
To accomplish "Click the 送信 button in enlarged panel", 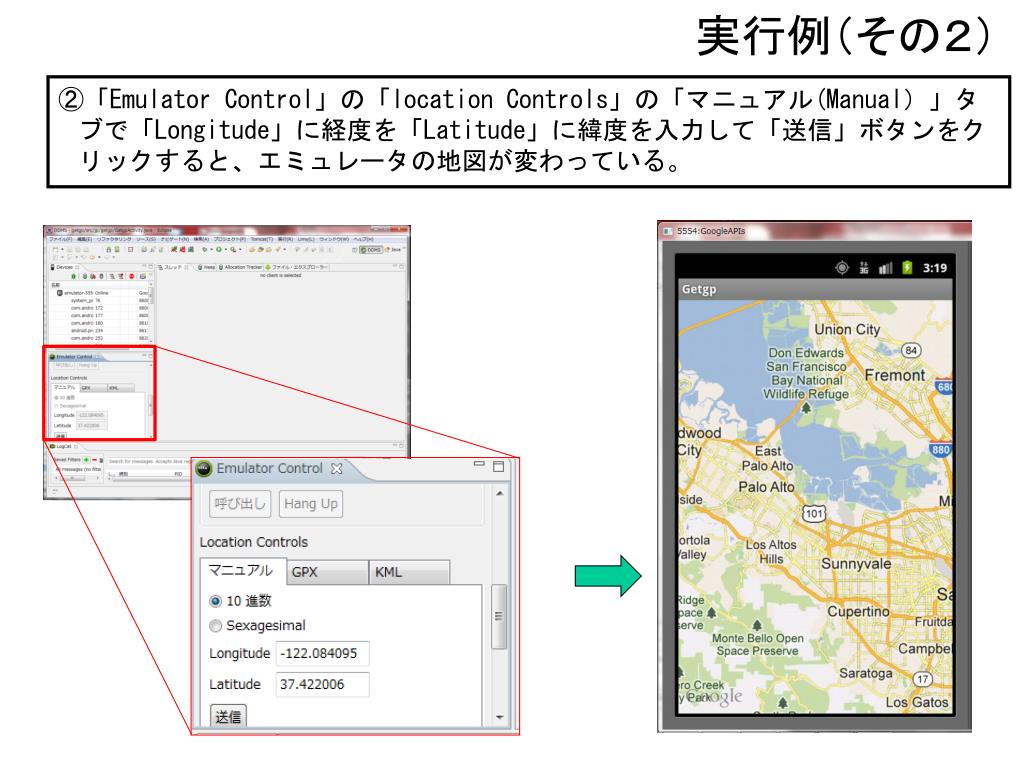I will (x=228, y=716).
